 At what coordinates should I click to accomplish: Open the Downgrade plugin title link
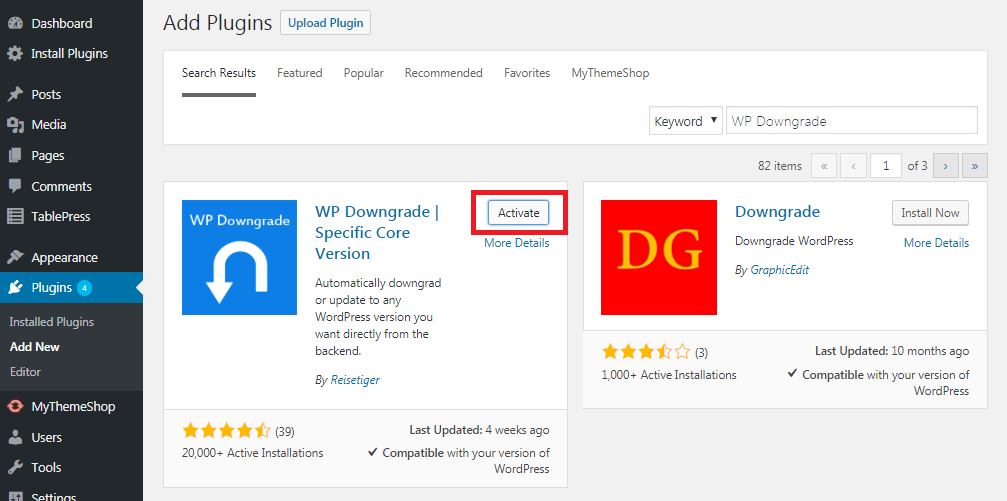[778, 211]
